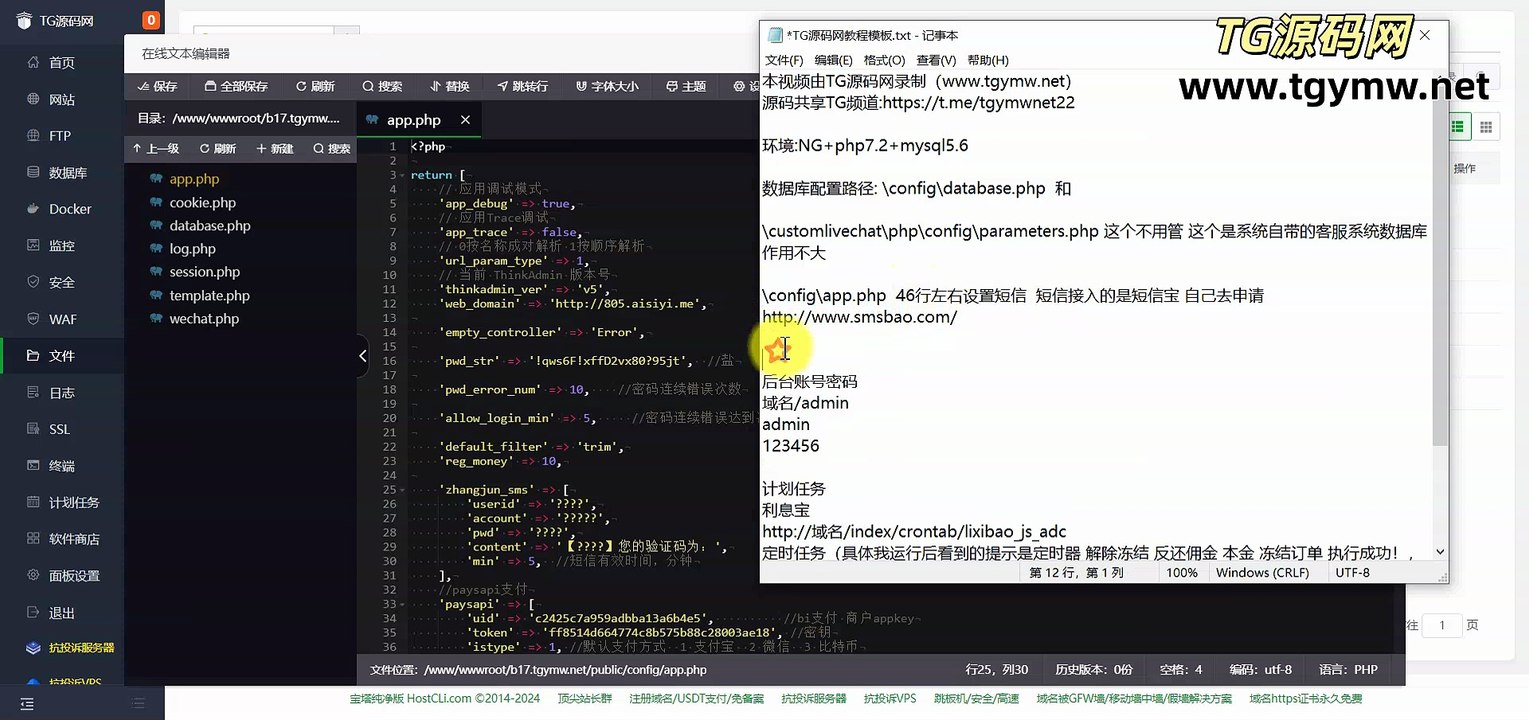The width and height of the screenshot is (1529, 720).
Task: Open cookie.php in the file tree
Action: coord(202,202)
